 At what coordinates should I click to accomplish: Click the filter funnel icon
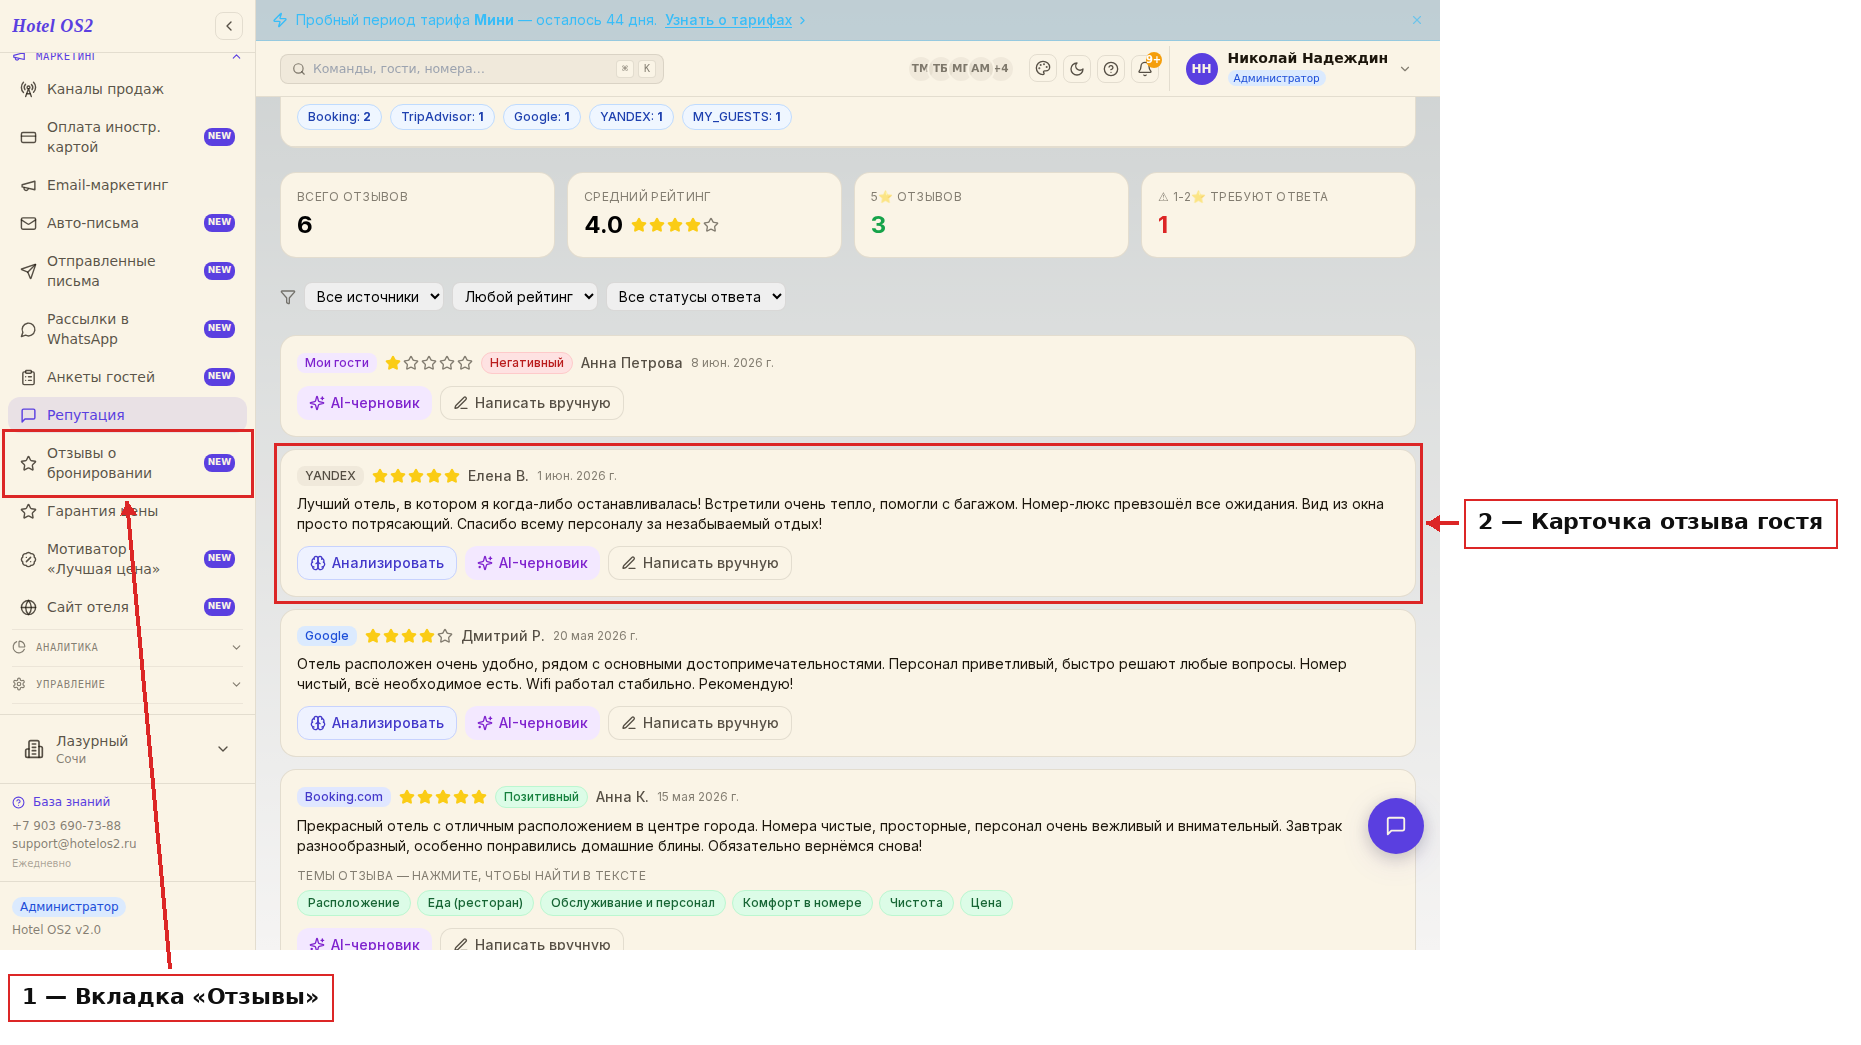coord(288,297)
